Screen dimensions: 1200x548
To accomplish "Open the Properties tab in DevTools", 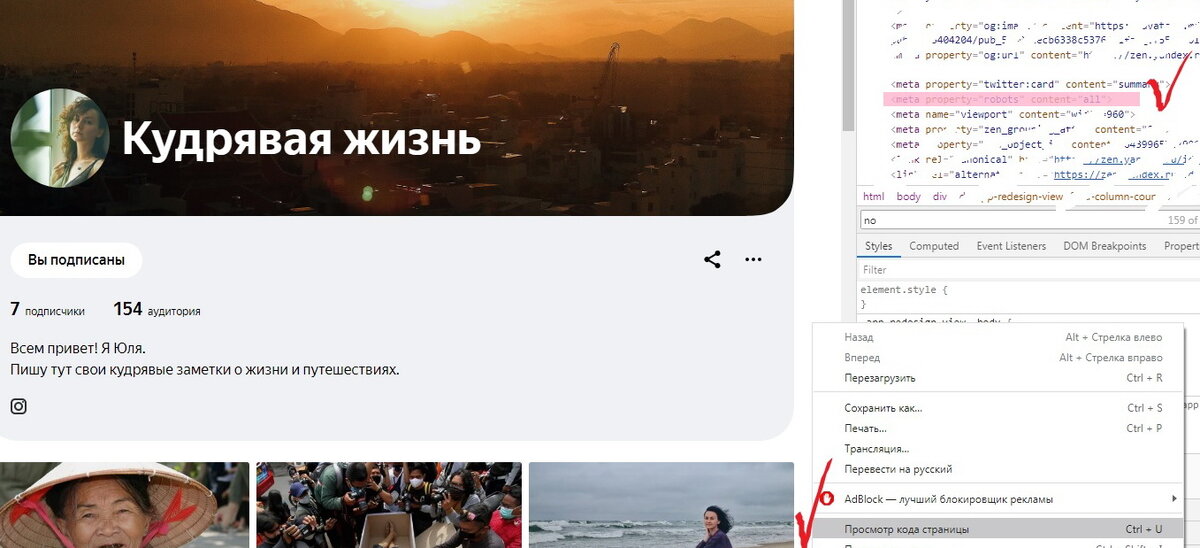I will 1182,246.
